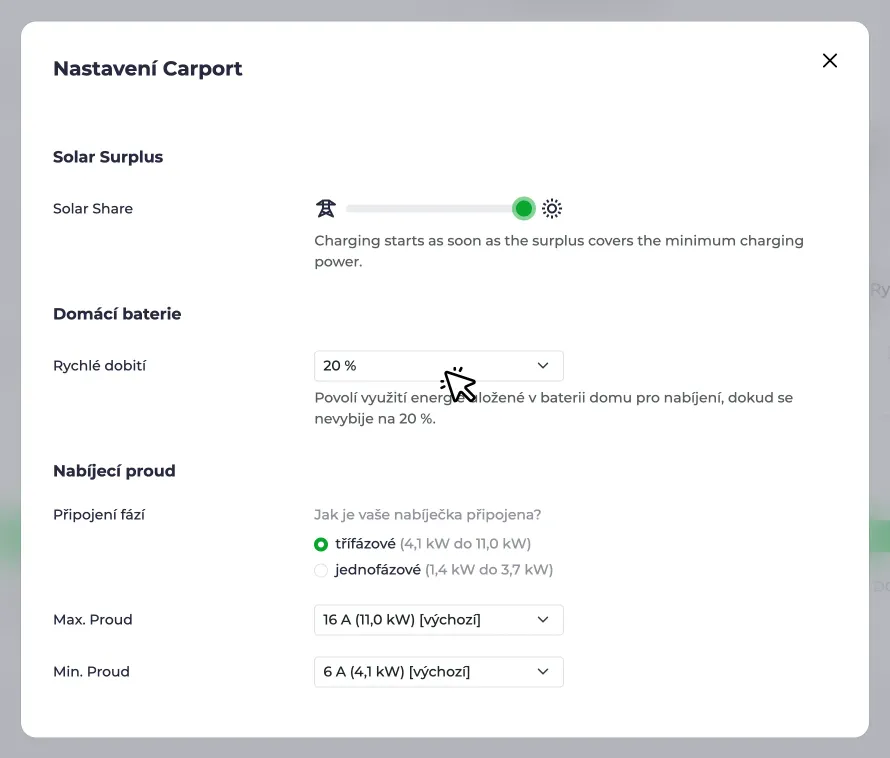Click the Solar Share label

click(93, 208)
